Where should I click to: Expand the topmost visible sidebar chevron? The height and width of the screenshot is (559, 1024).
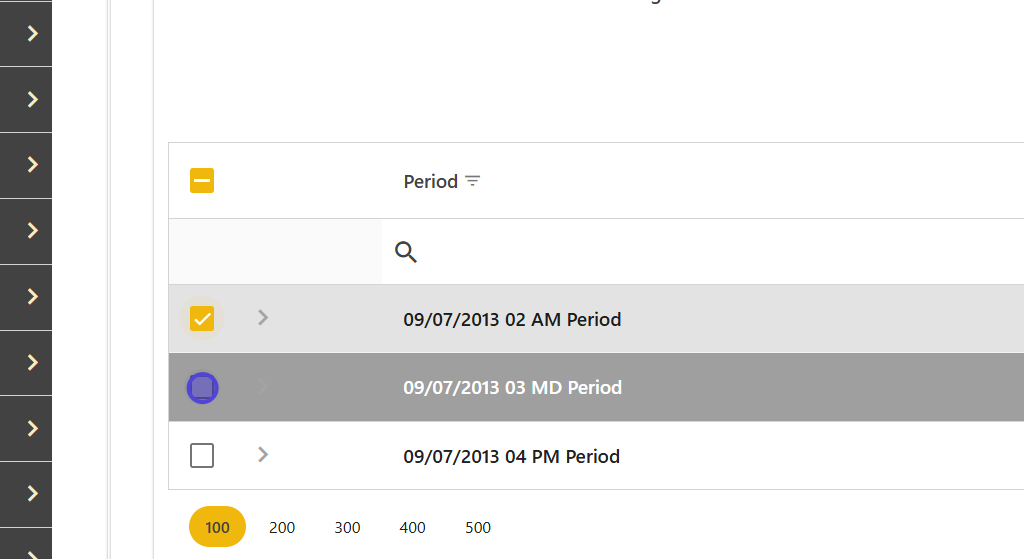pyautogui.click(x=32, y=33)
